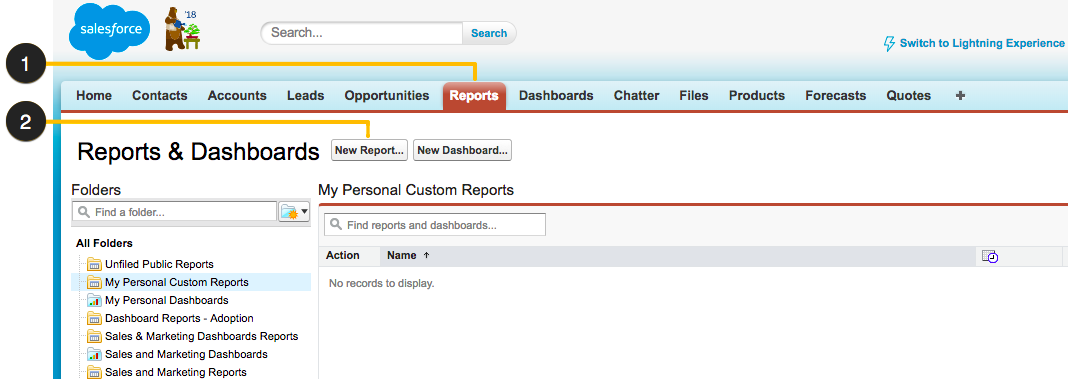Open the new folder icon dropdown
1068x379 pixels.
pos(294,212)
